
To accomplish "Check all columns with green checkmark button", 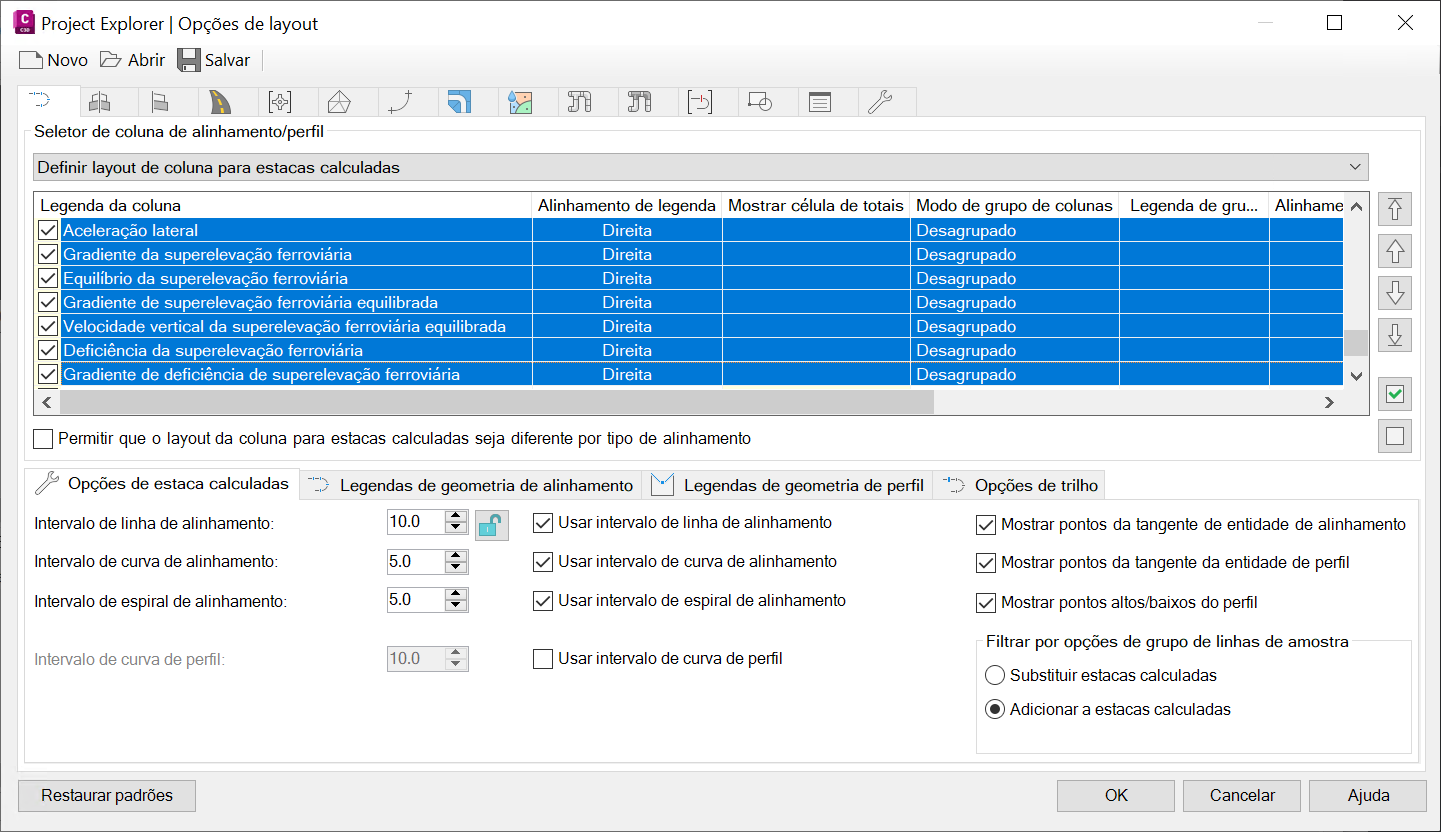I will [1395, 394].
